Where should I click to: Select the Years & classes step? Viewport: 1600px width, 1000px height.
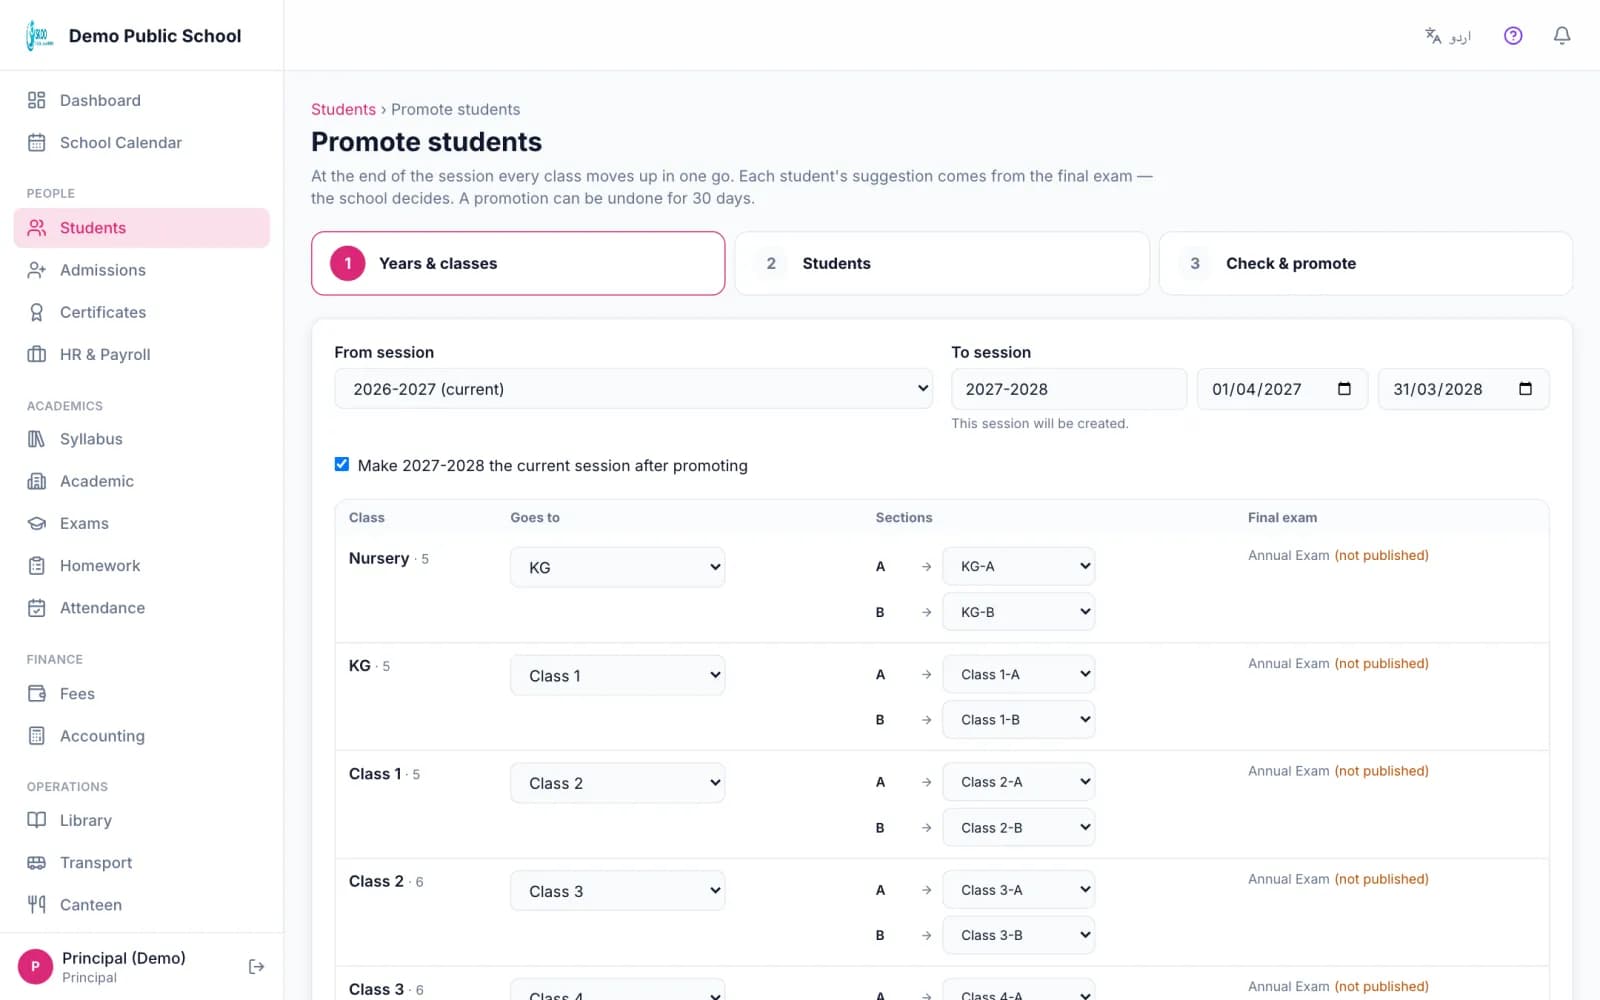[518, 263]
